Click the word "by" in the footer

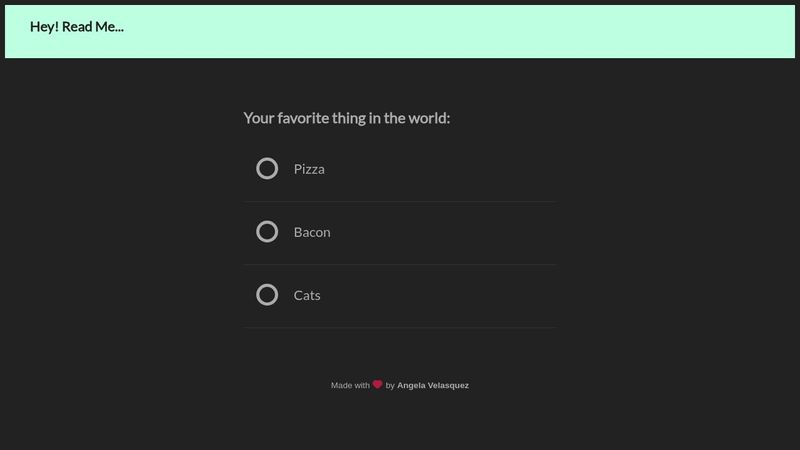[390, 385]
